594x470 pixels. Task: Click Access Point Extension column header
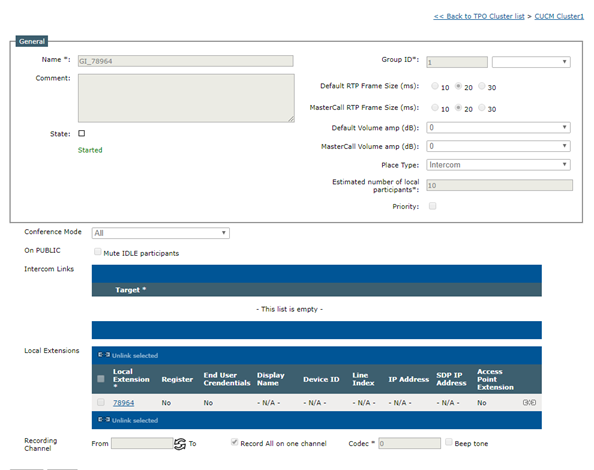pyautogui.click(x=495, y=379)
